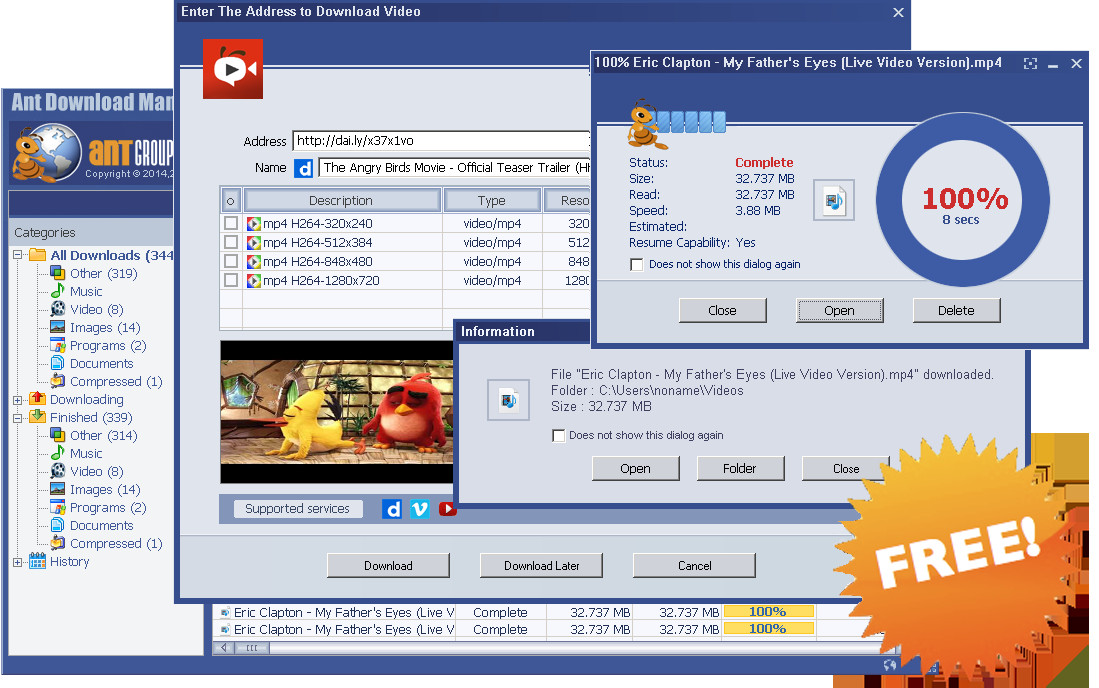1099x688 pixels.
Task: Click the media file icon in the Information dialog
Action: (508, 400)
